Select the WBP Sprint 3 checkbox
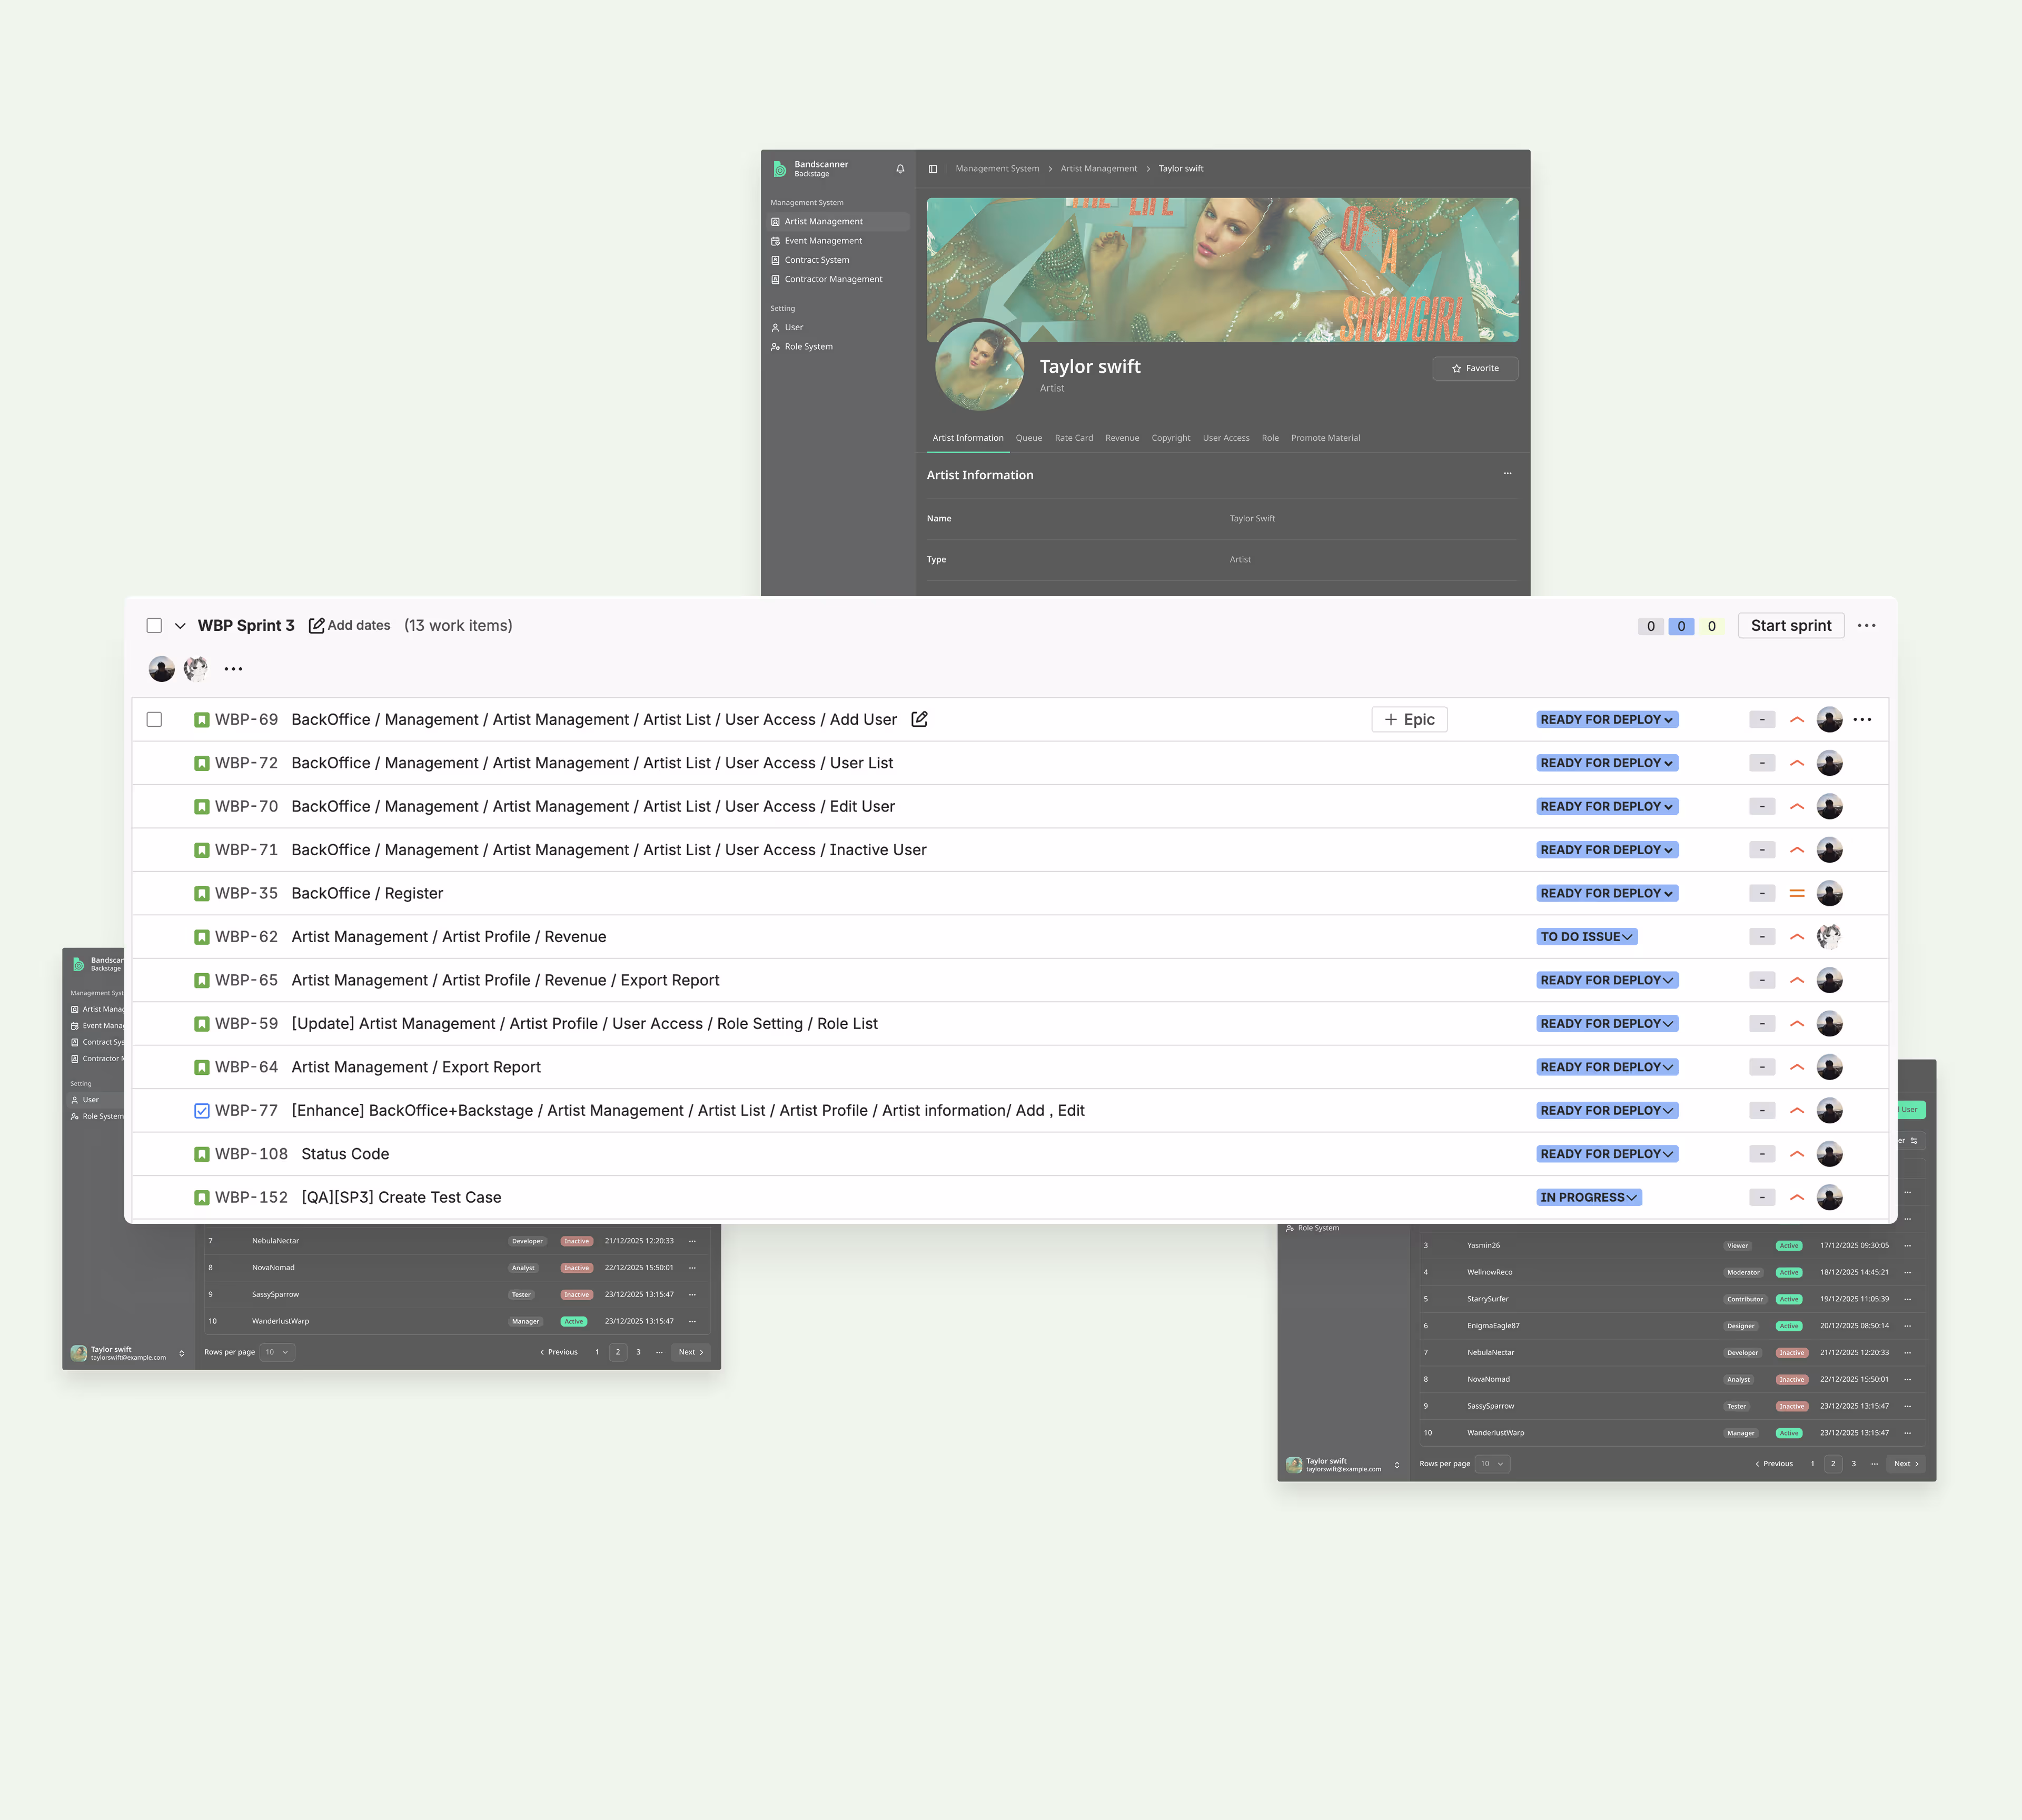This screenshot has height=1820, width=2022. [154, 625]
